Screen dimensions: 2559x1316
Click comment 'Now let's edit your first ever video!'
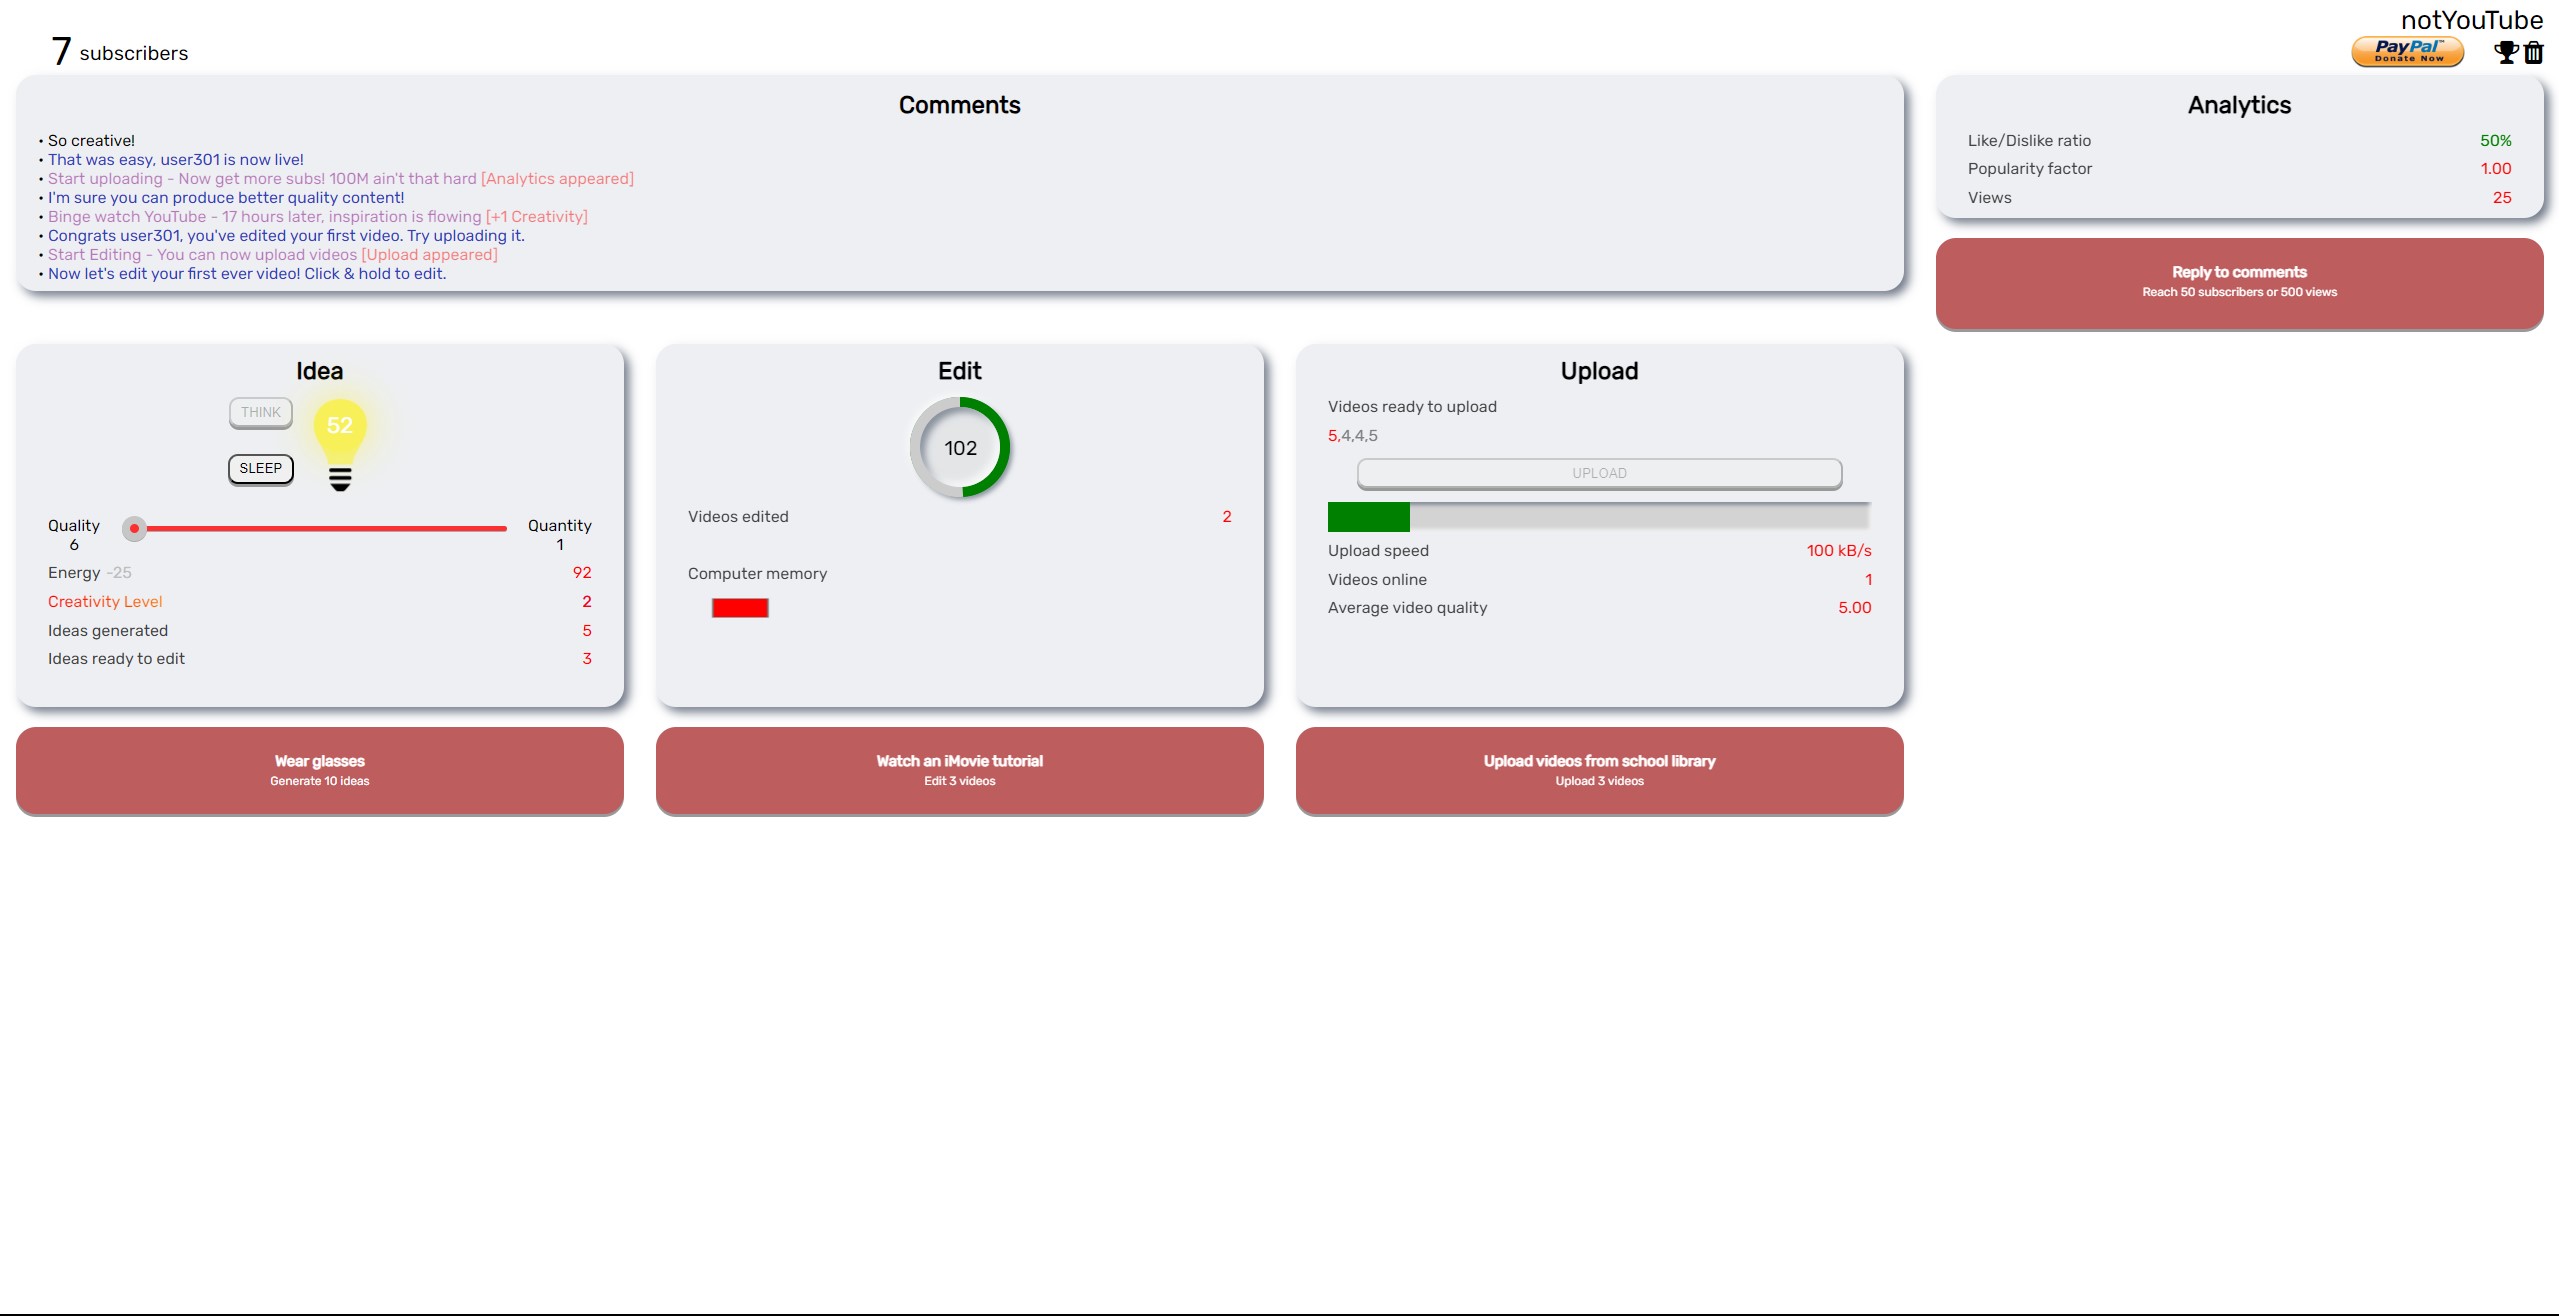coord(247,274)
